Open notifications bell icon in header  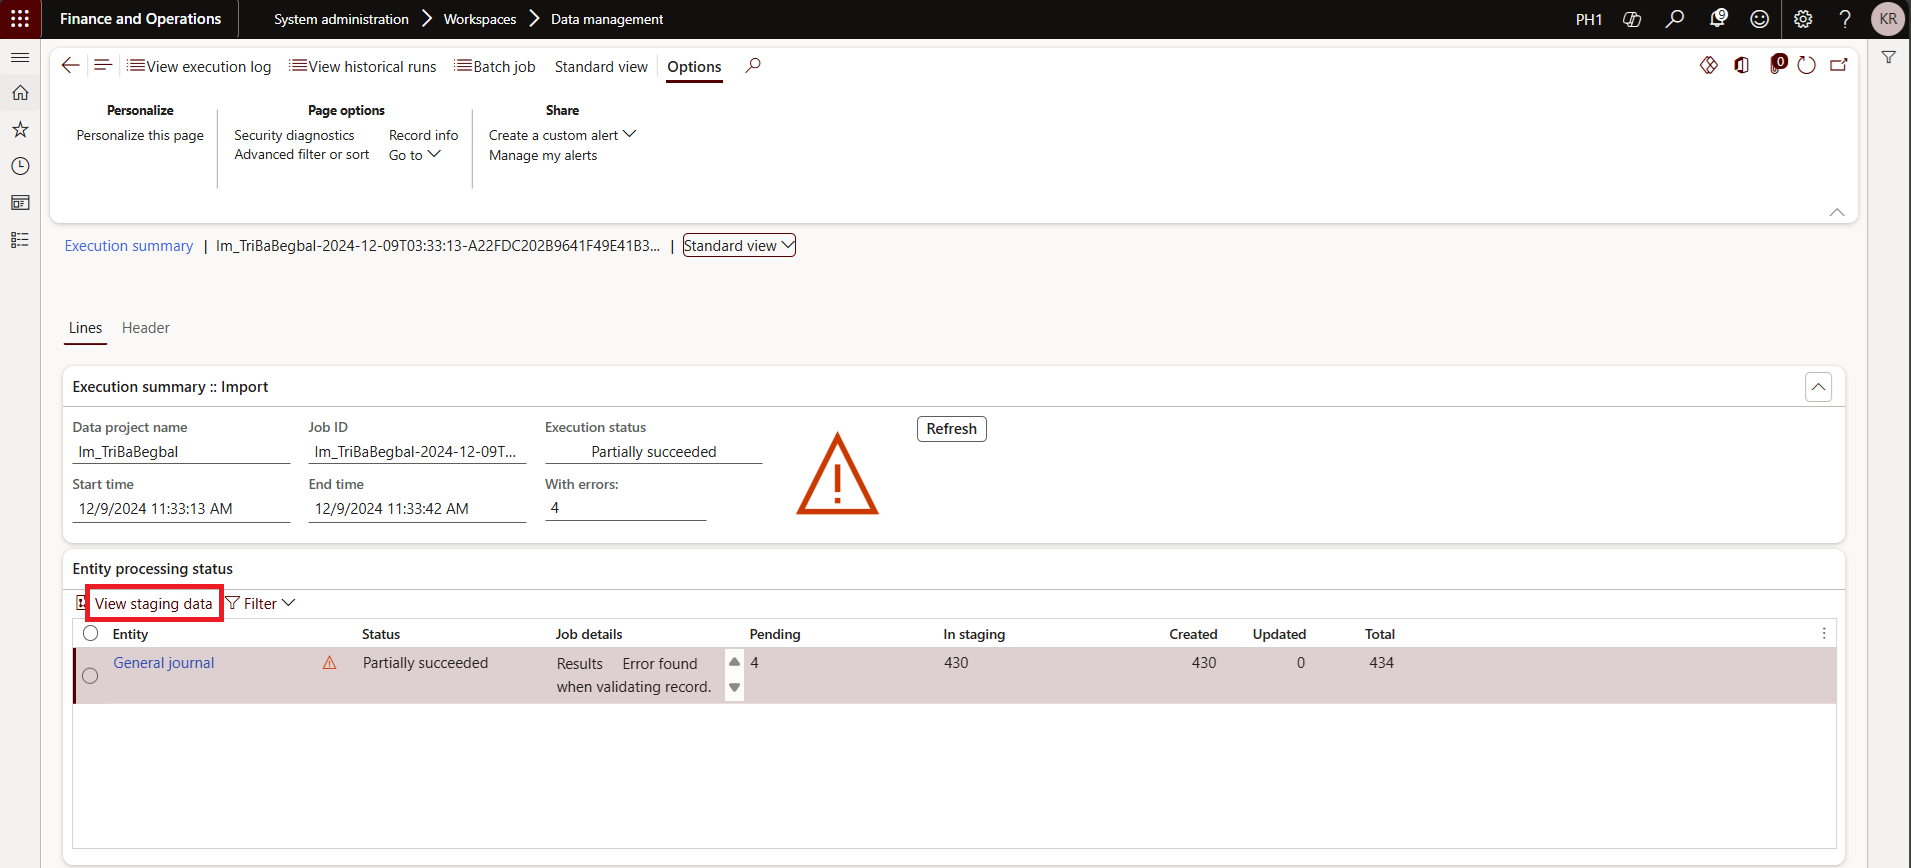pyautogui.click(x=1718, y=19)
